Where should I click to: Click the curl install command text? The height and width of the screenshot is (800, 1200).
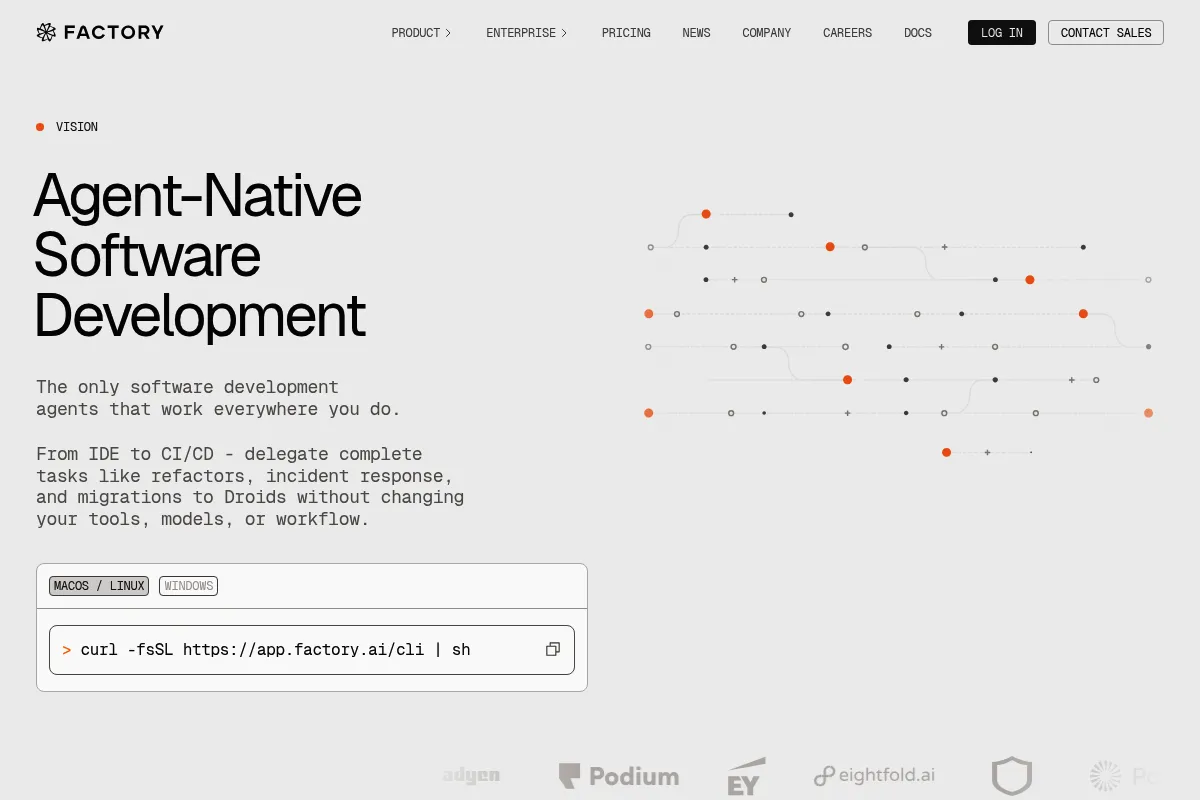pyautogui.click(x=275, y=650)
